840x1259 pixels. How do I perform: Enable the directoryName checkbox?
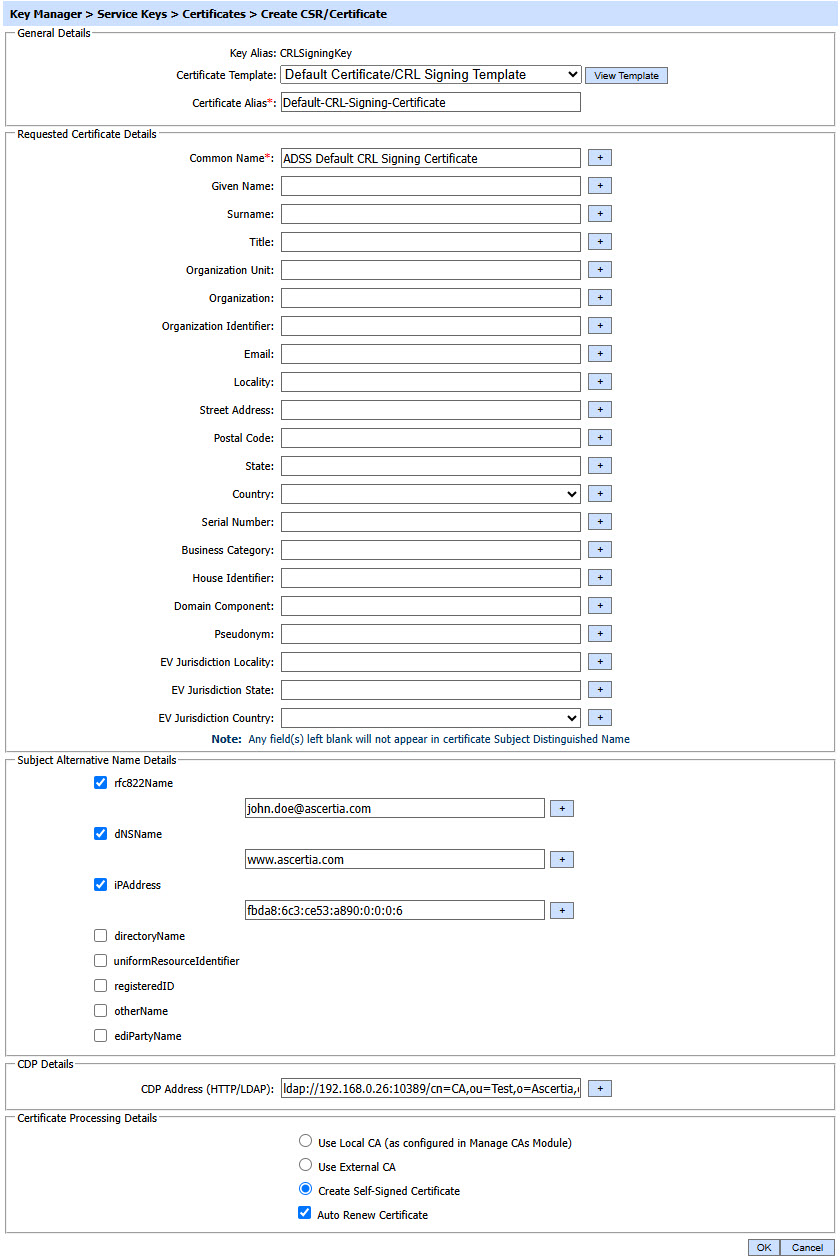(x=100, y=936)
